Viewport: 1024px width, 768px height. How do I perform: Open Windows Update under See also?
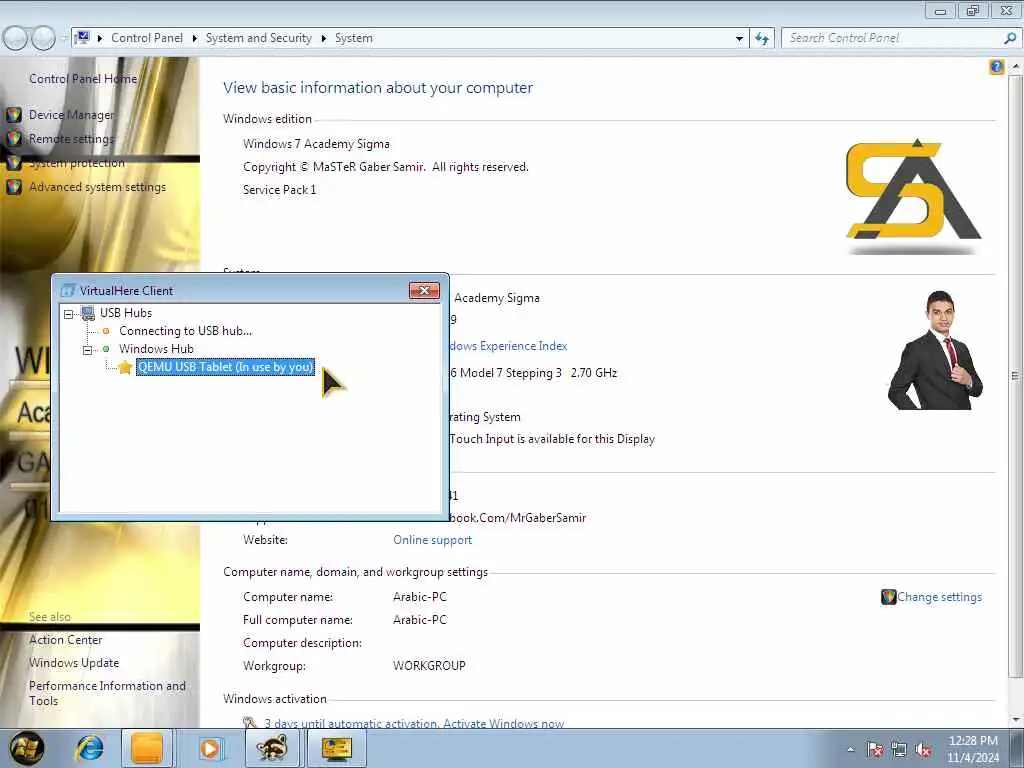(x=74, y=663)
